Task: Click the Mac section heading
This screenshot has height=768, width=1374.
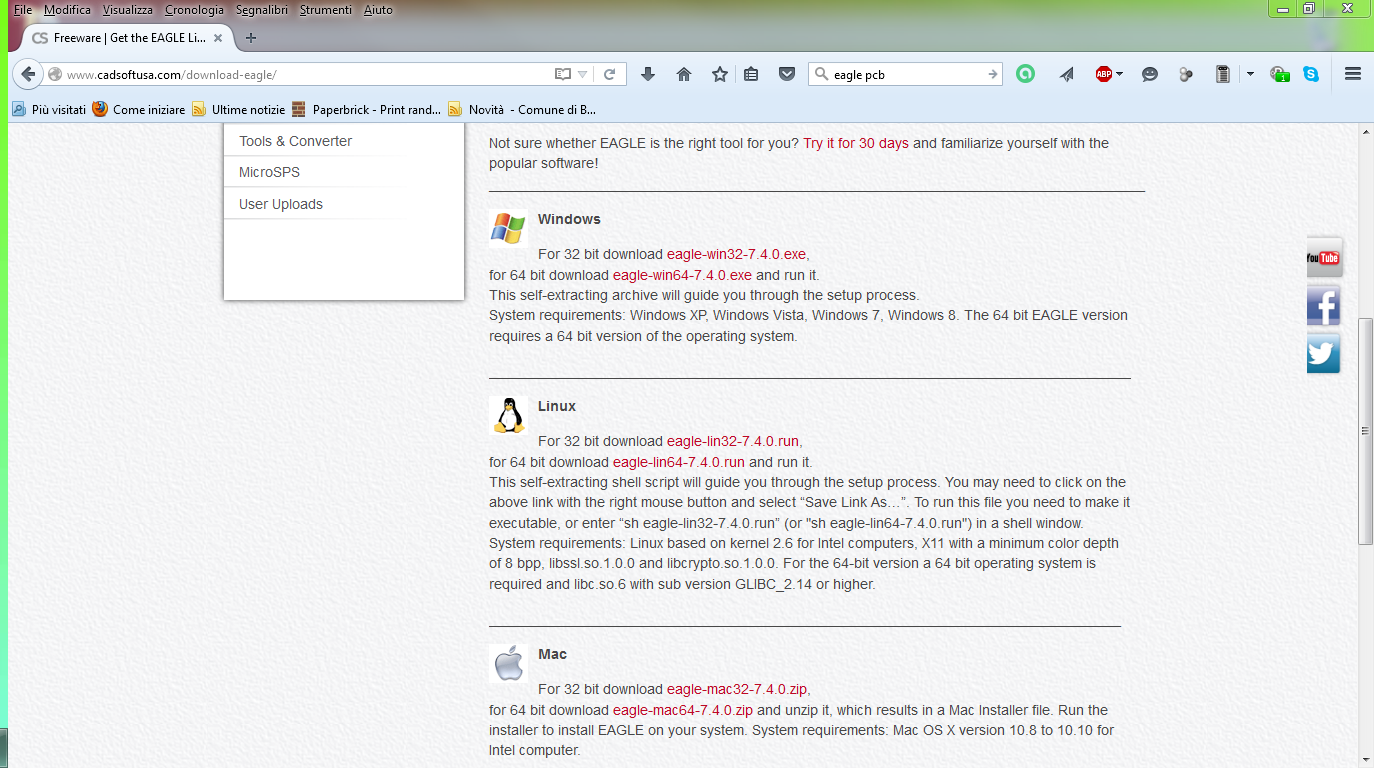Action: click(x=552, y=654)
